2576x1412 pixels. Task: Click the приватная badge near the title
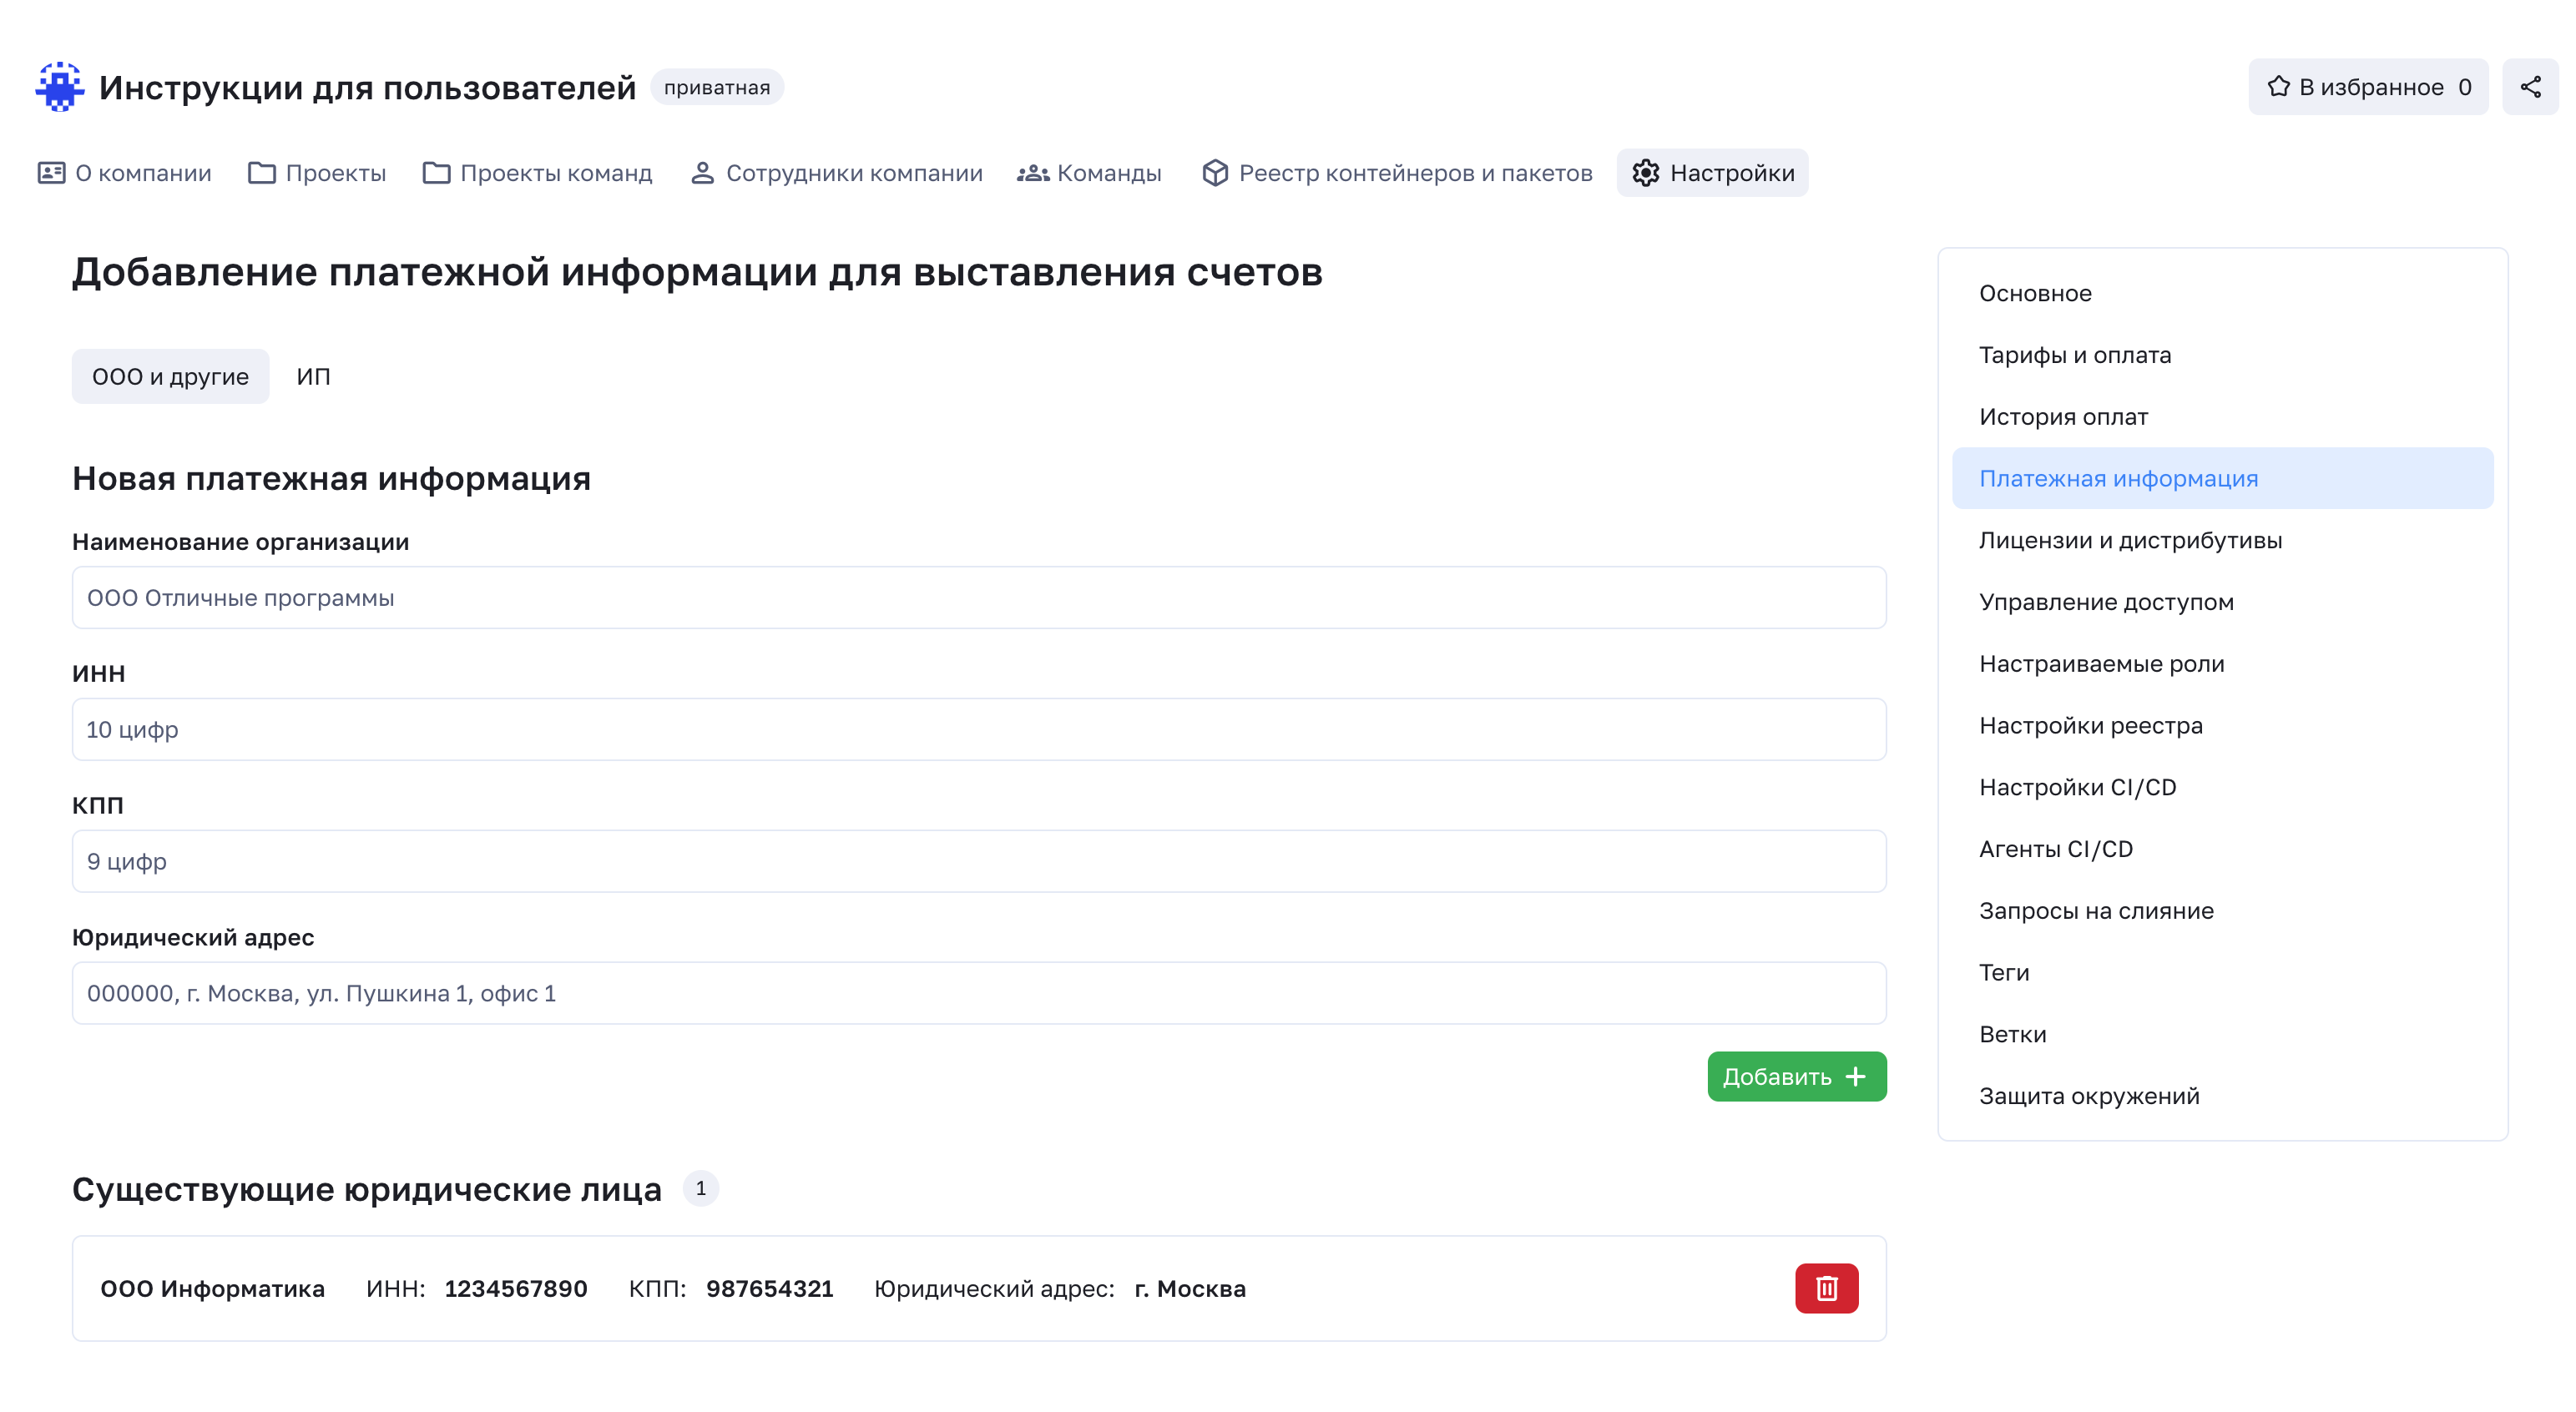(718, 87)
